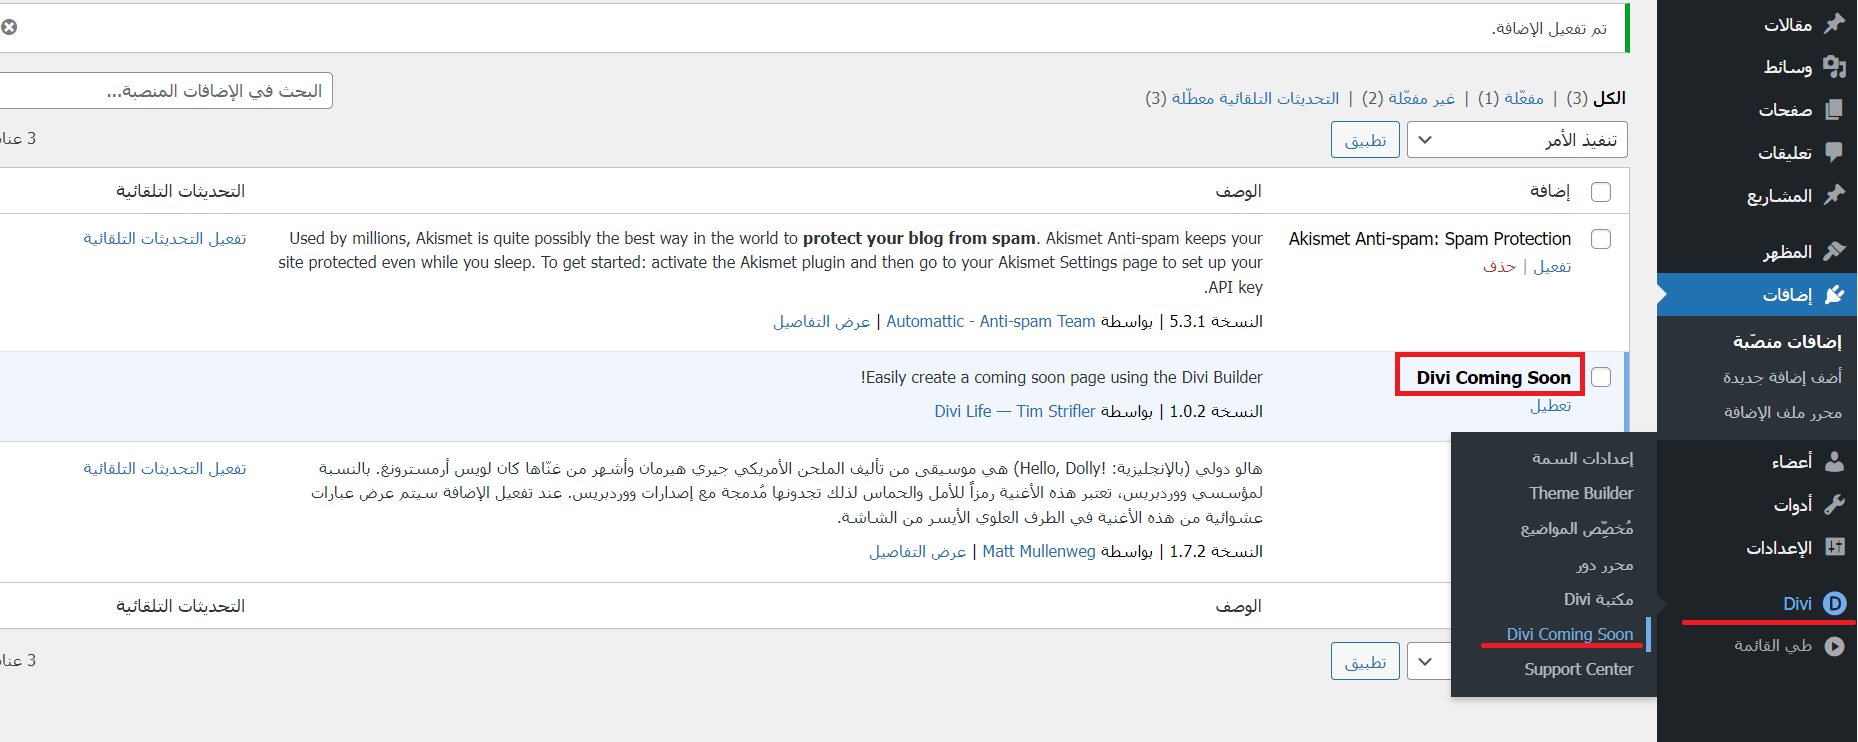
Task: Click the Divi logo icon in sidebar
Action: tap(1834, 603)
